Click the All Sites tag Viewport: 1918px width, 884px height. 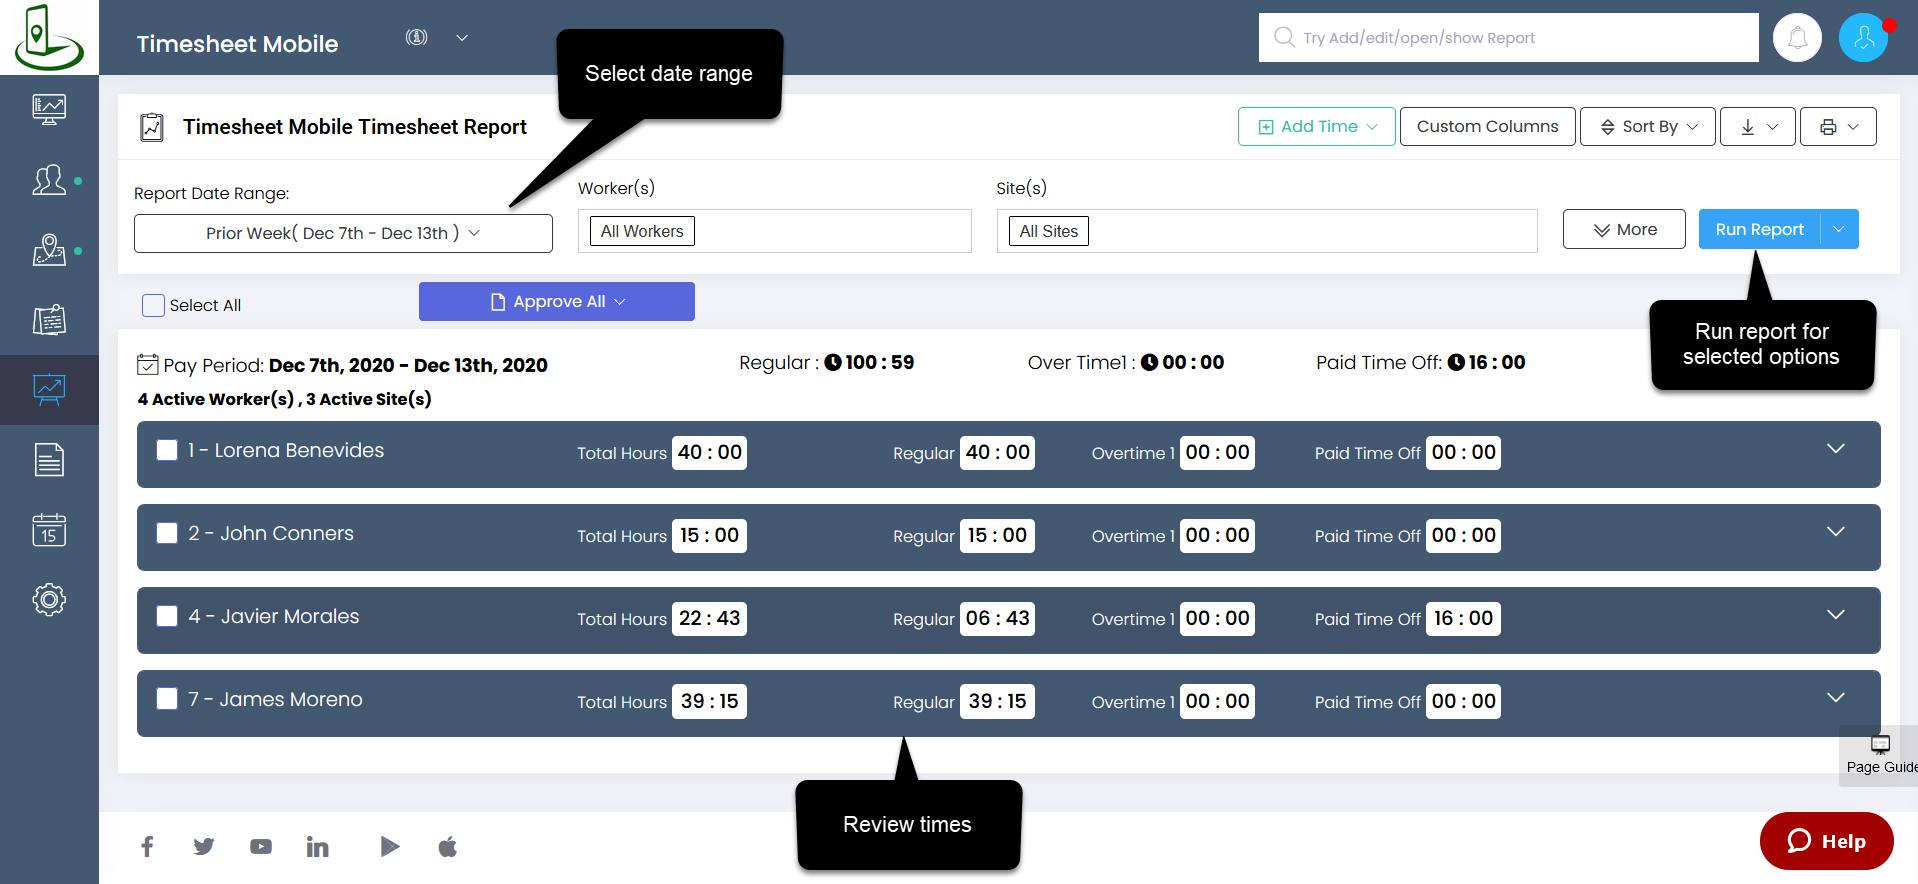[x=1049, y=231]
